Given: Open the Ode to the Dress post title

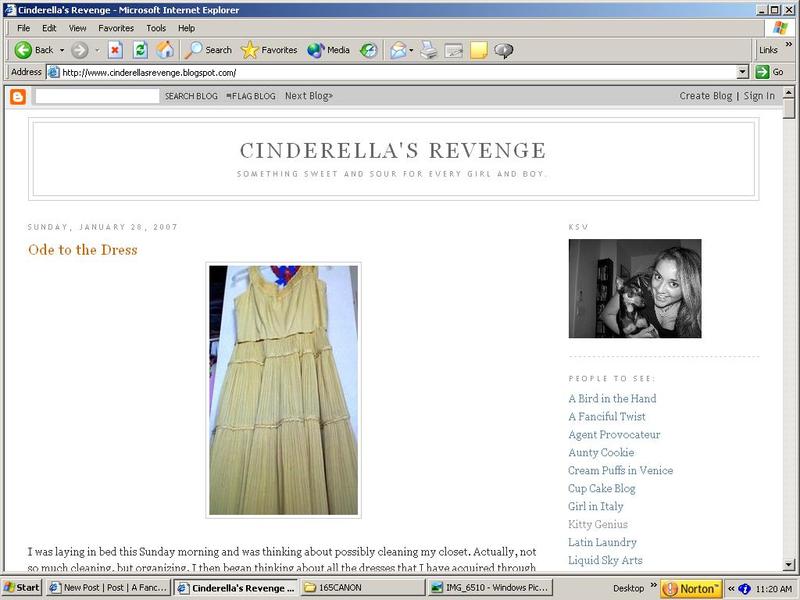Looking at the screenshot, I should point(82,250).
